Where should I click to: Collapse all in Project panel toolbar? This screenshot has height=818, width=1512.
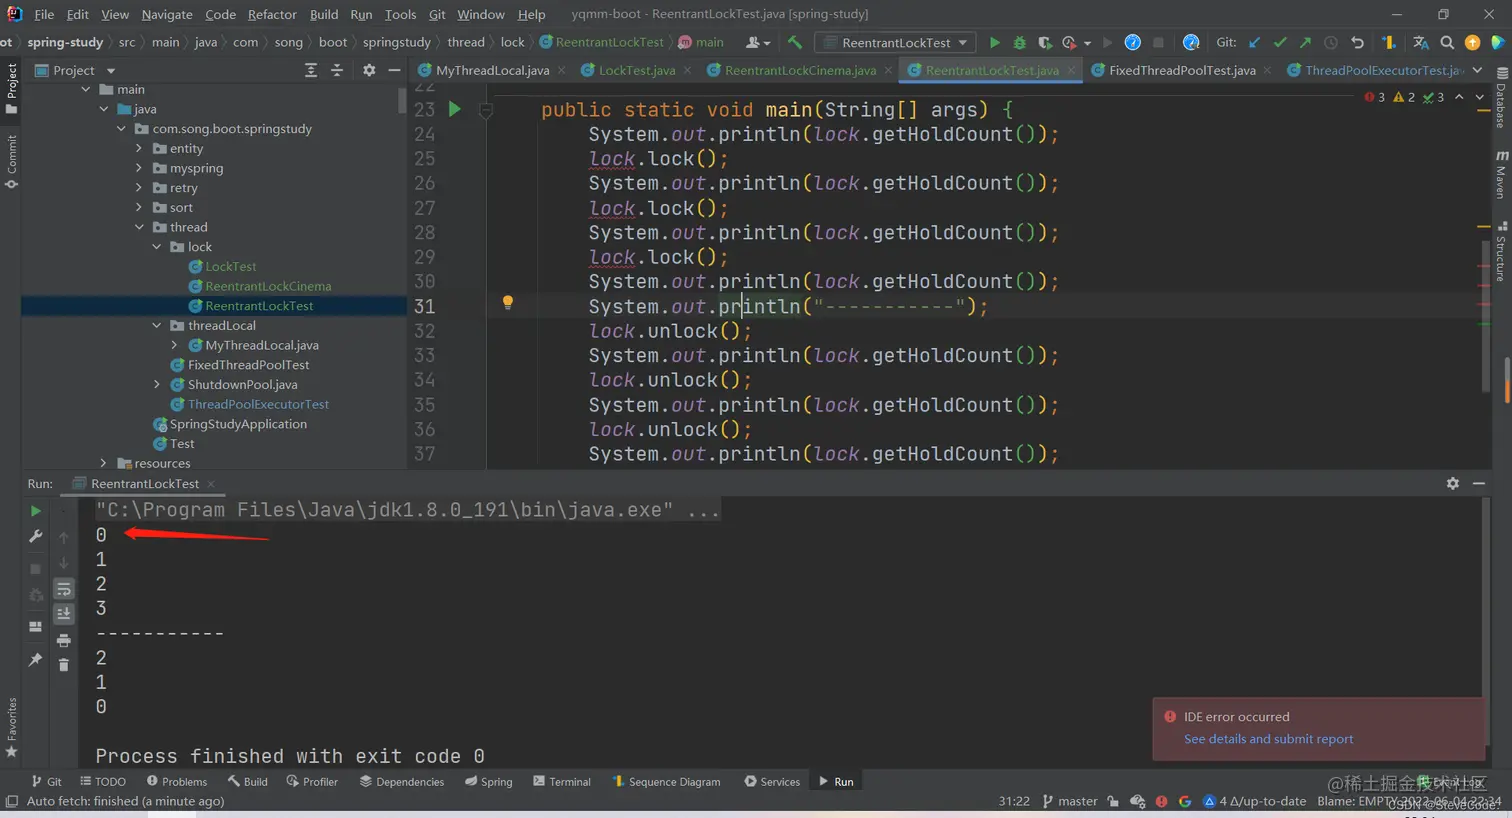pos(337,70)
